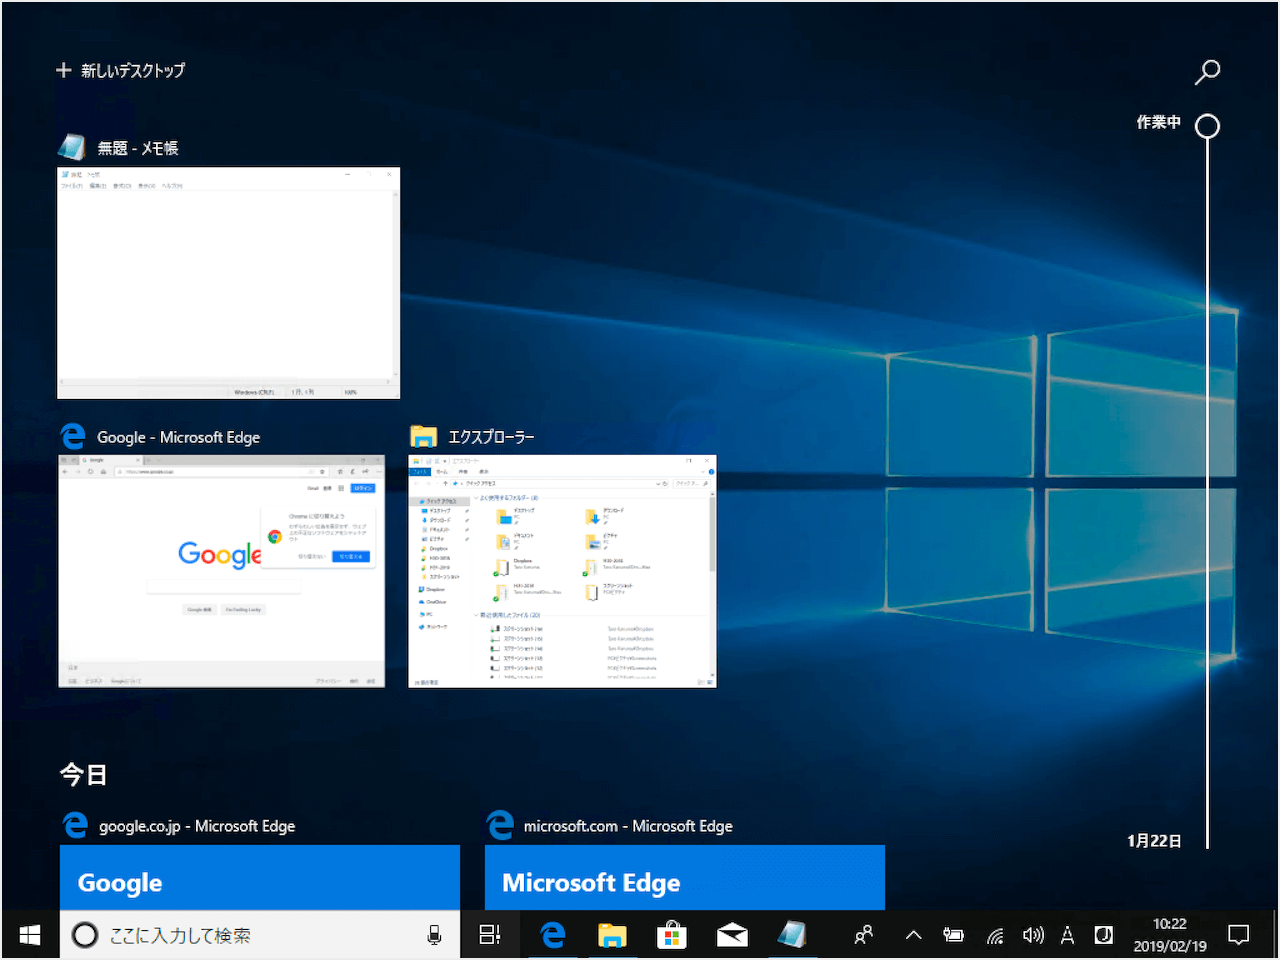Image resolution: width=1280 pixels, height=960 pixels.
Task: Click the folder icon beside エクスプローラー title
Action: click(424, 436)
